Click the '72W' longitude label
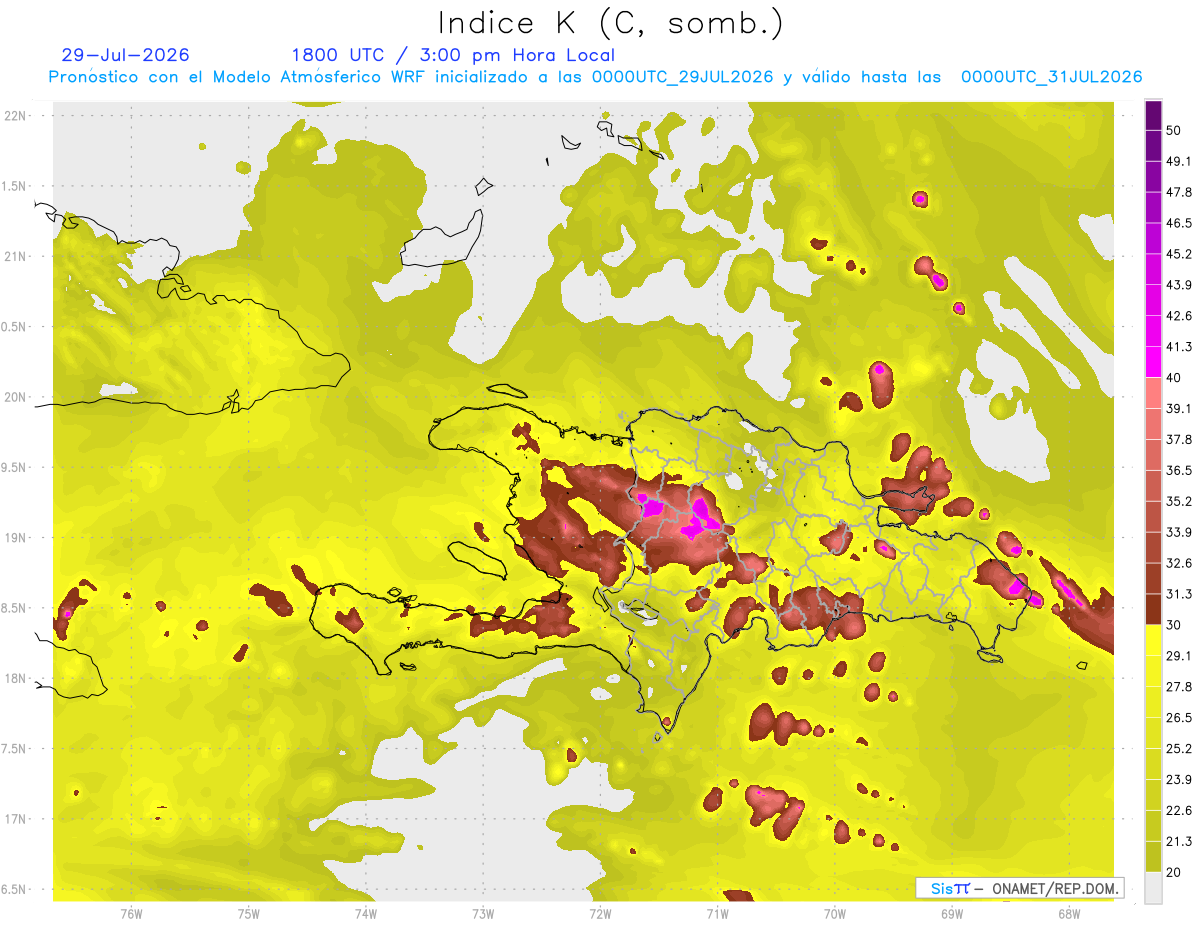The height and width of the screenshot is (927, 1200). tap(600, 914)
